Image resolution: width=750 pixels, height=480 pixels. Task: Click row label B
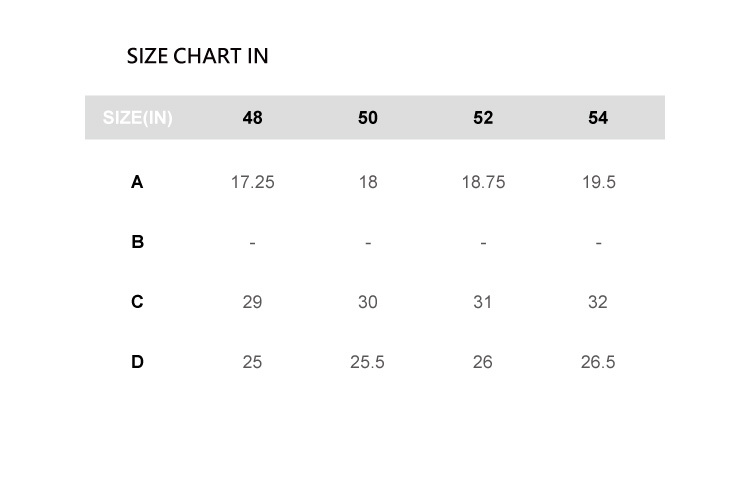tap(137, 242)
